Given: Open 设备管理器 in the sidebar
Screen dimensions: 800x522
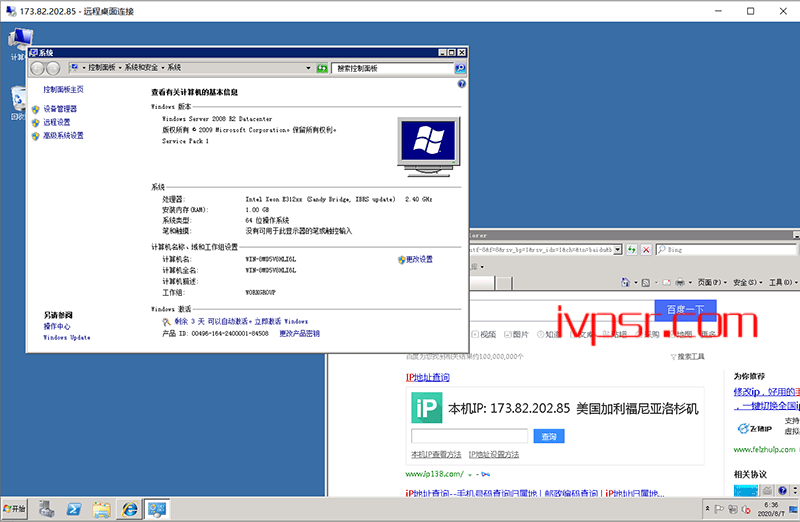Looking at the screenshot, I should pyautogui.click(x=60, y=109).
